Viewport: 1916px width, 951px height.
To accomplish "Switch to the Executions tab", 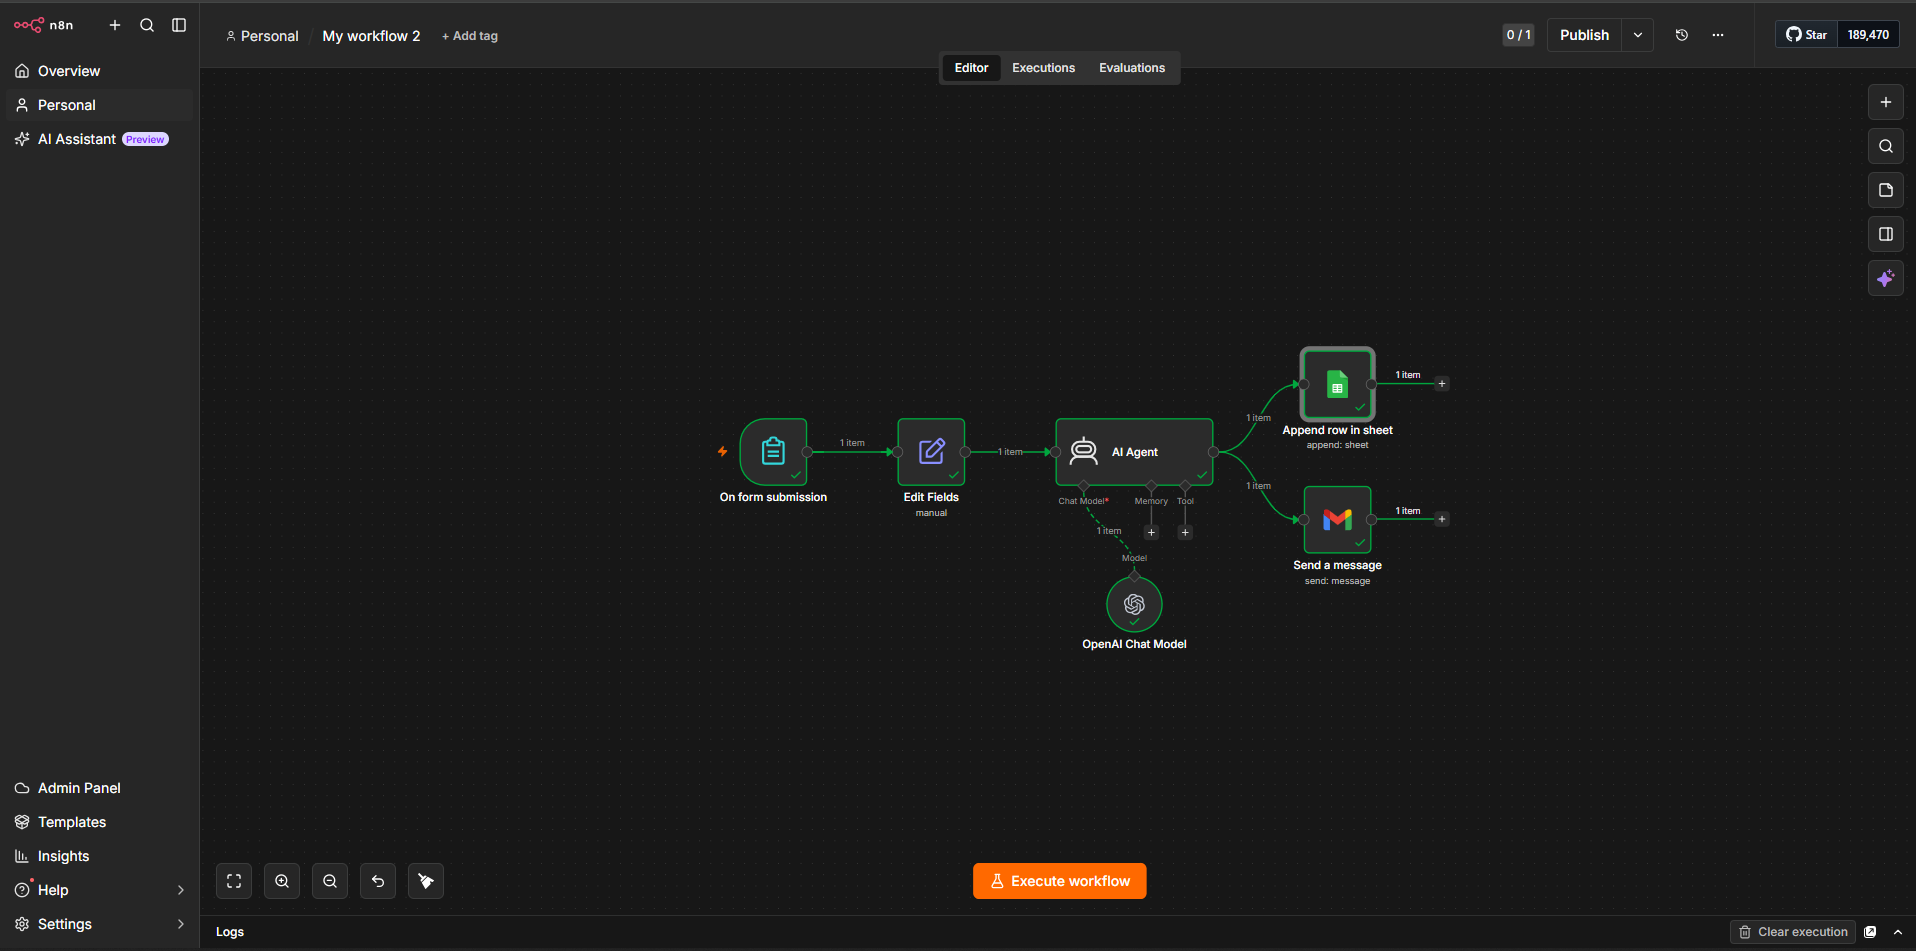I will point(1043,68).
